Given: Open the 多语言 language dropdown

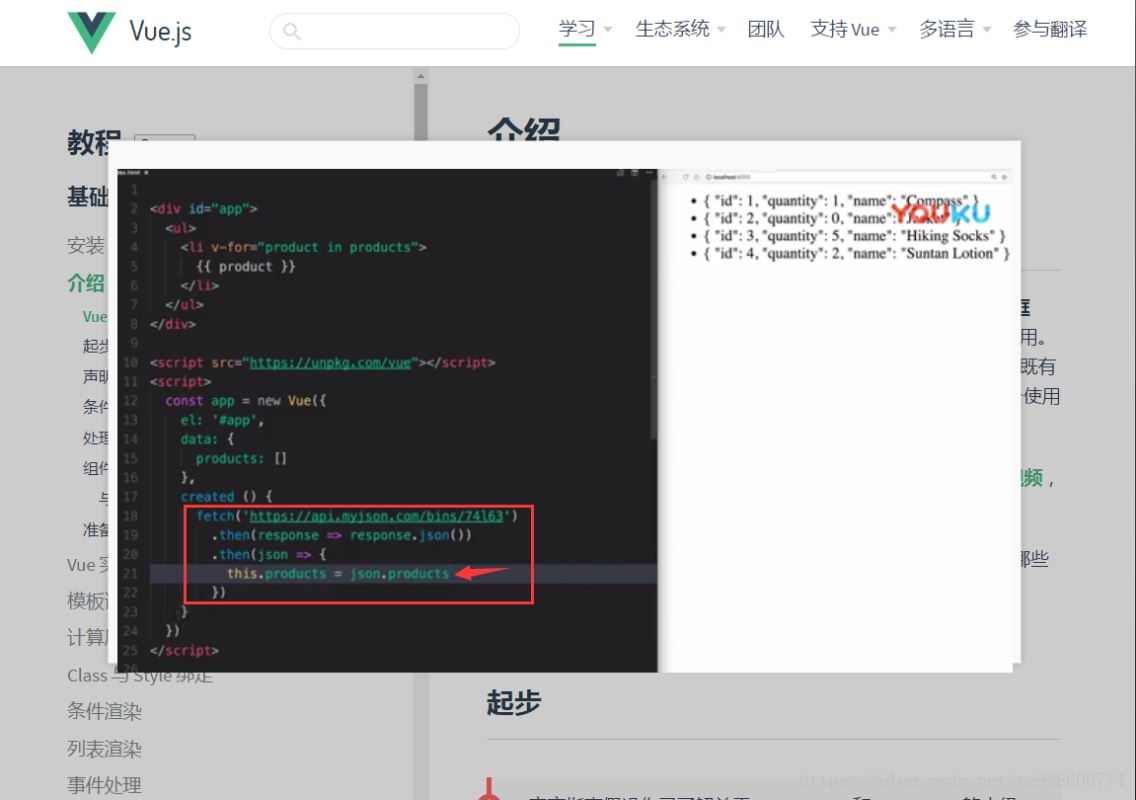Looking at the screenshot, I should [x=955, y=29].
